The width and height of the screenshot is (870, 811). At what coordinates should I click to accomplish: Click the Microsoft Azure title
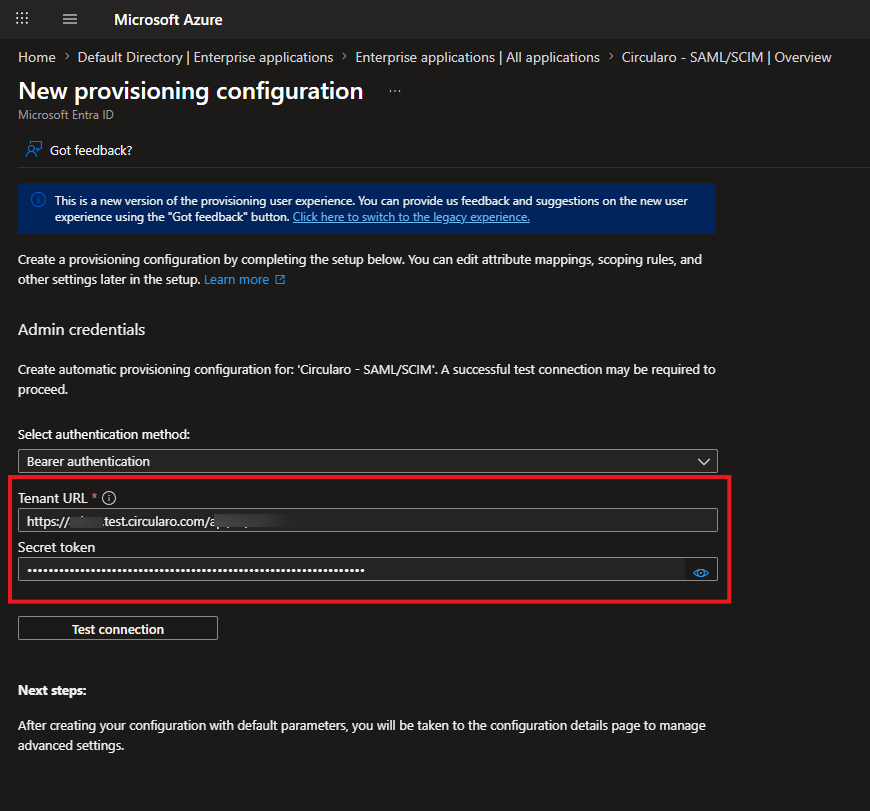point(168,20)
